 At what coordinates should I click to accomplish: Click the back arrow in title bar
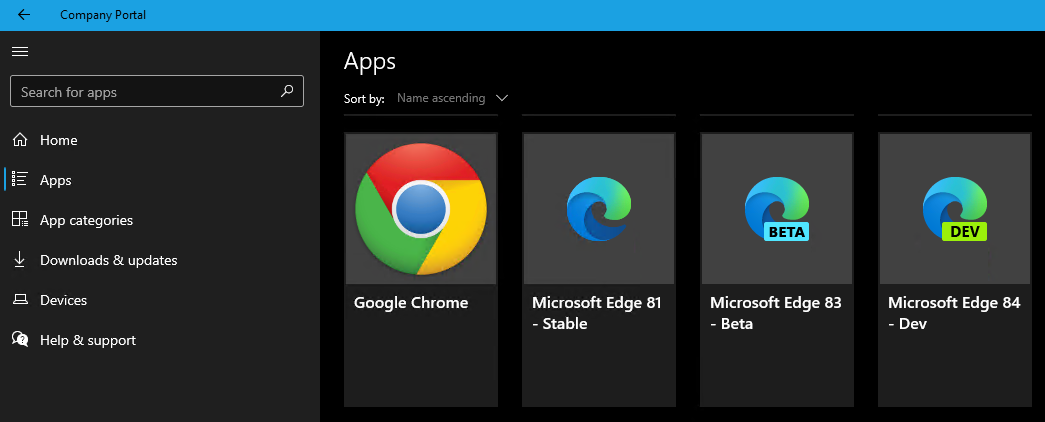(x=24, y=15)
